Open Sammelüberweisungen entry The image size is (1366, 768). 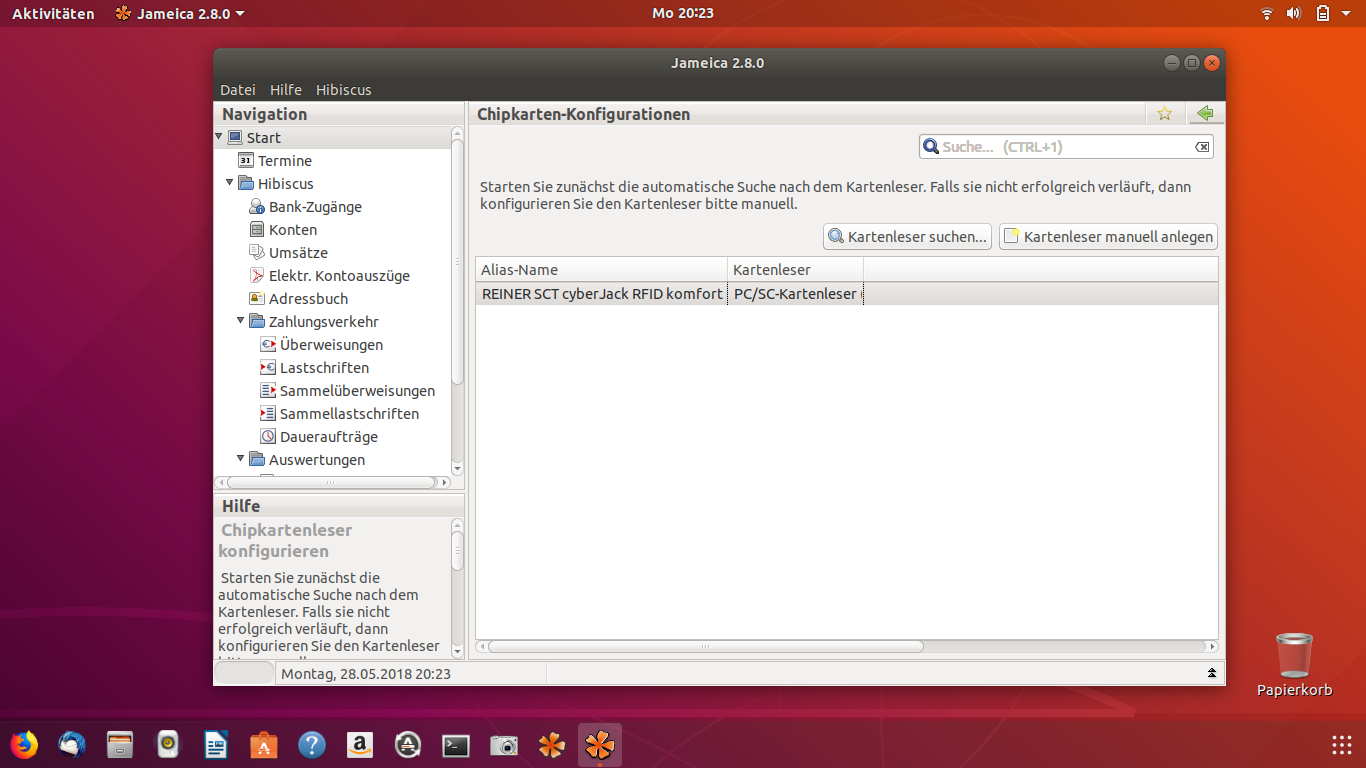pyautogui.click(x=347, y=391)
